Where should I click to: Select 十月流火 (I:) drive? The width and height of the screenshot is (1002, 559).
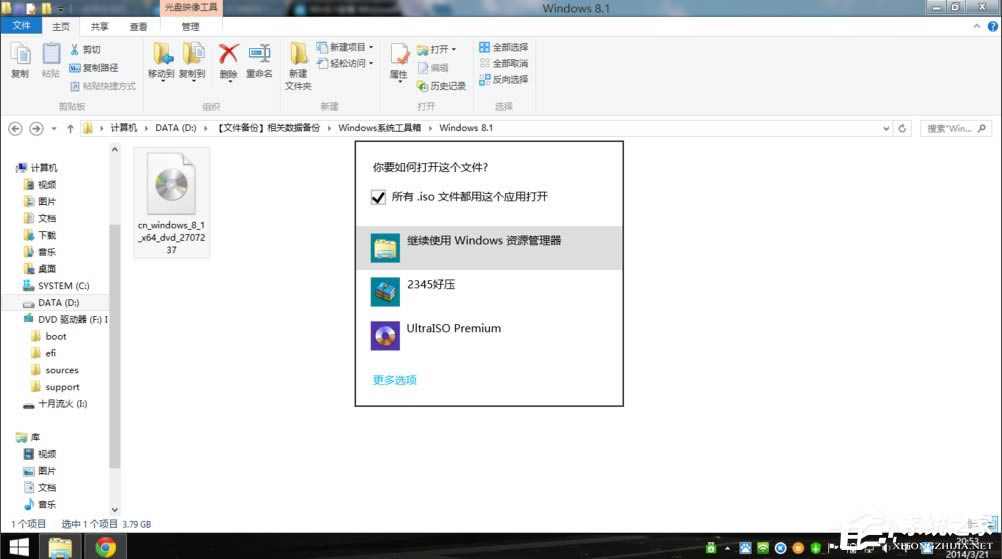(x=56, y=404)
